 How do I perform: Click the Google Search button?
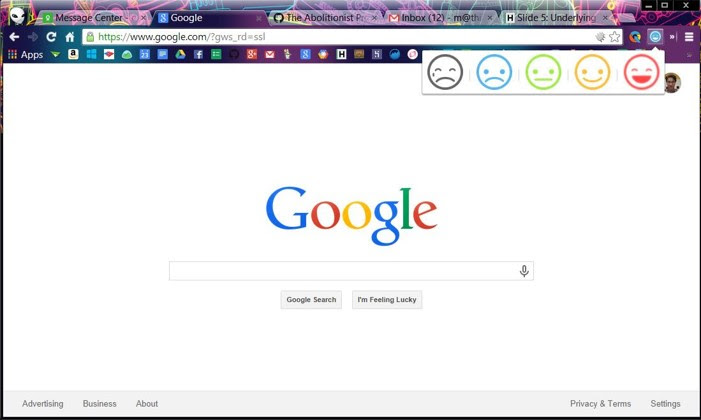311,300
